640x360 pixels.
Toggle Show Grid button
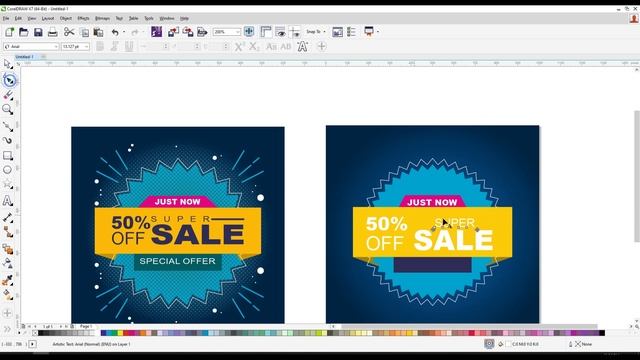[x=280, y=31]
